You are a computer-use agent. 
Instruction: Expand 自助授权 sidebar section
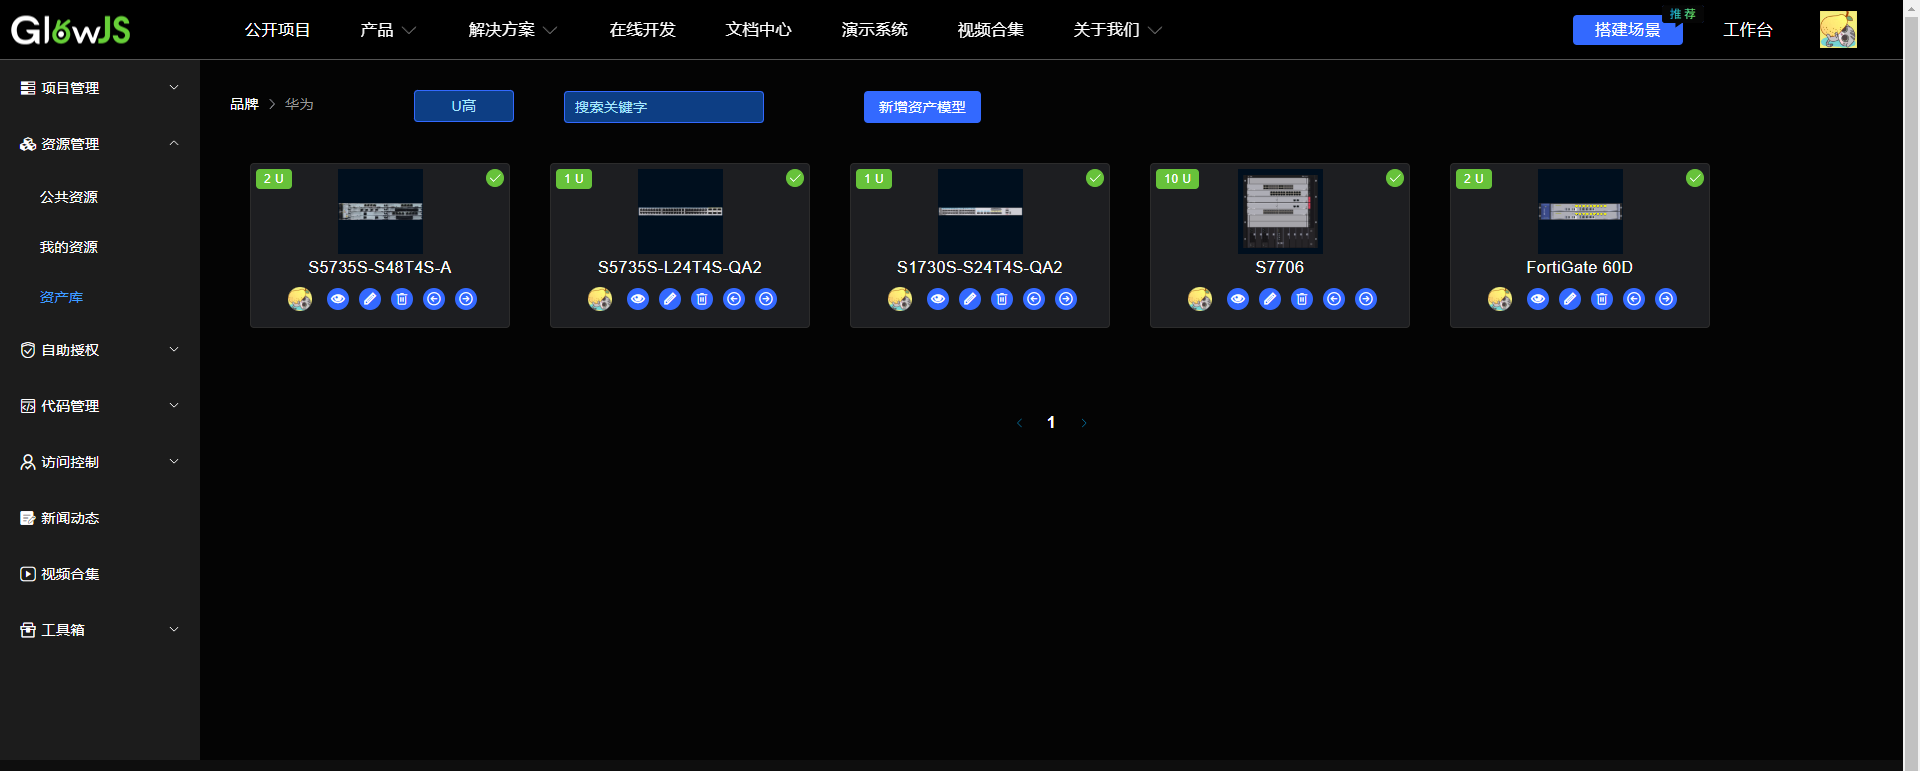pyautogui.click(x=100, y=350)
